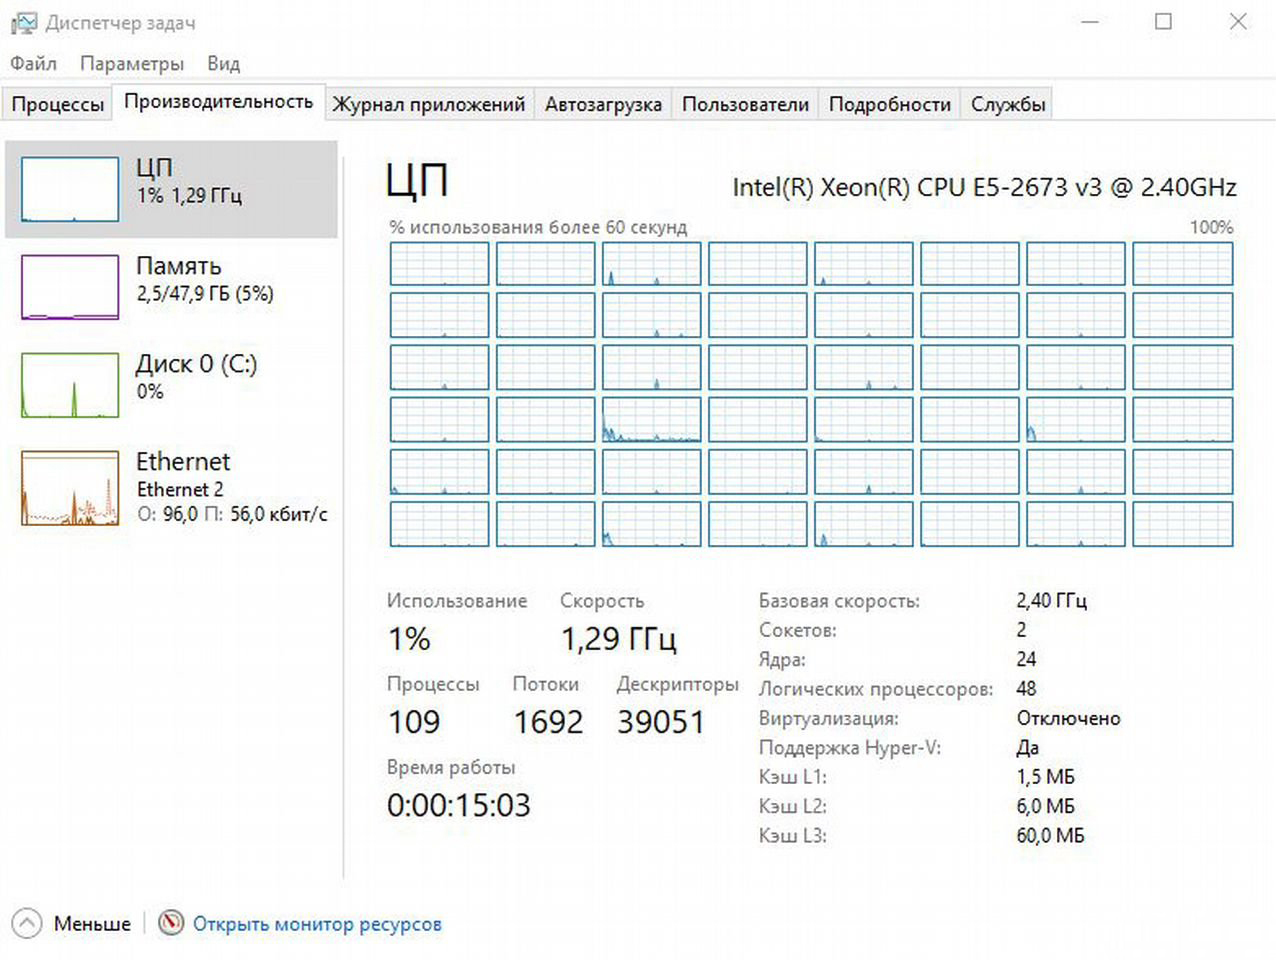Click the Меньше button label
Image resolution: width=1276 pixels, height=960 pixels.
point(92,924)
